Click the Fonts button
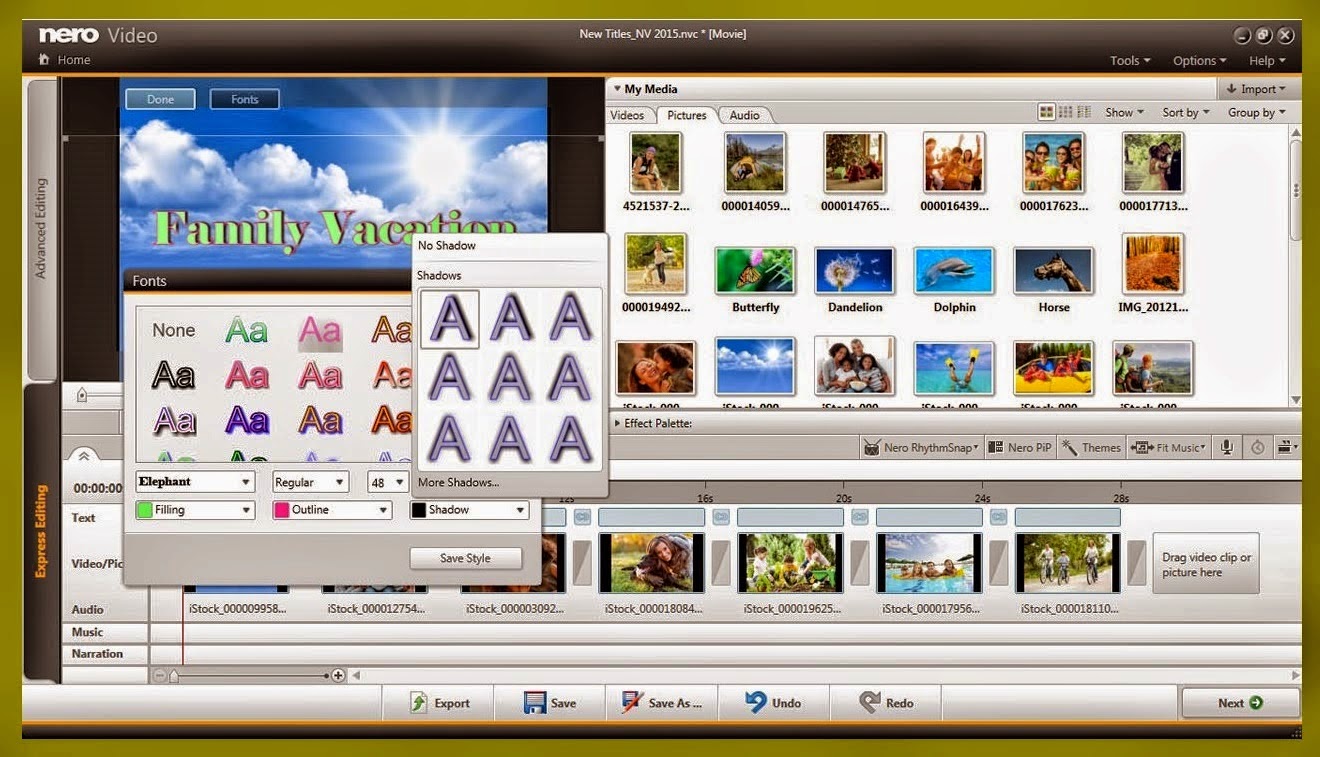1320x757 pixels. pos(244,99)
